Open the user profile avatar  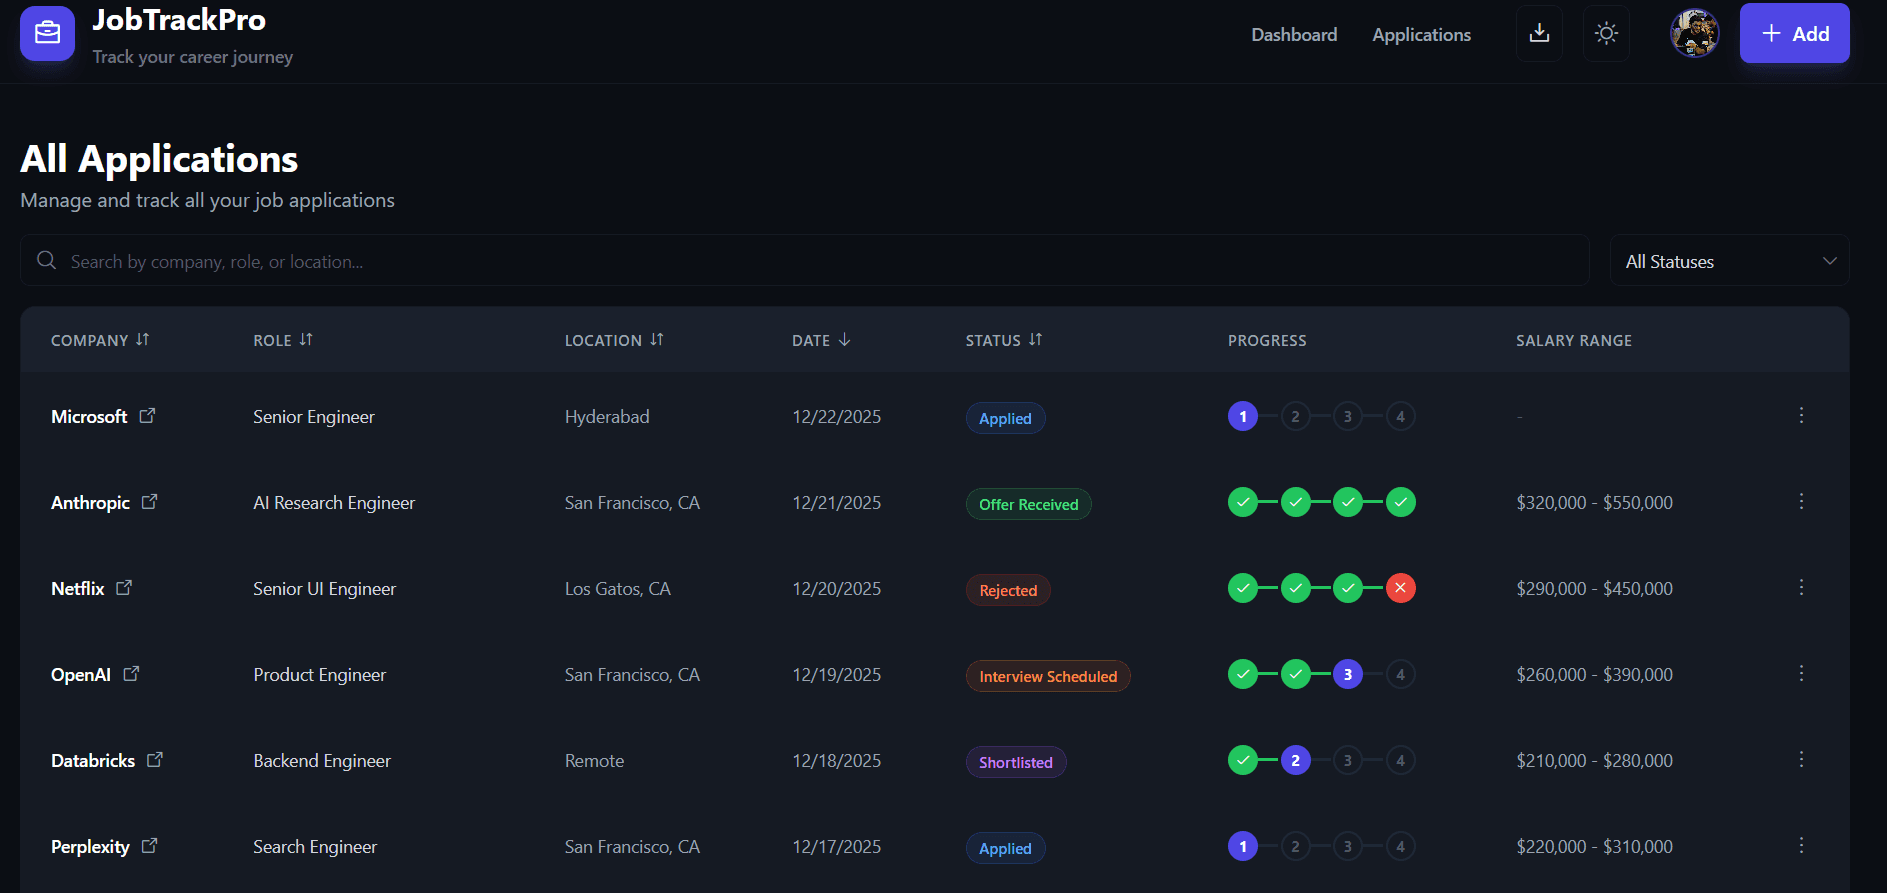pos(1695,33)
